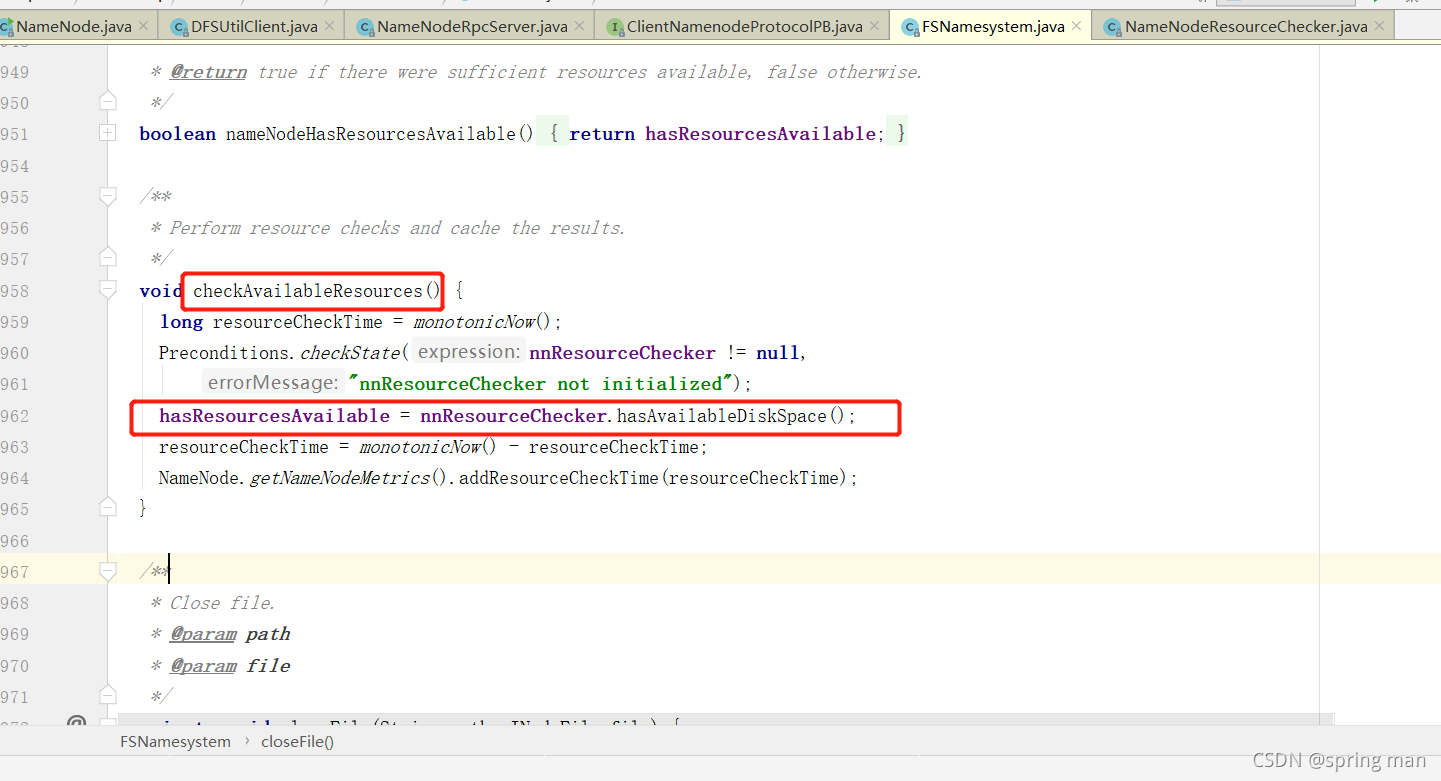Click line number 951 in the gutter
The width and height of the screenshot is (1441, 781).
(15, 134)
